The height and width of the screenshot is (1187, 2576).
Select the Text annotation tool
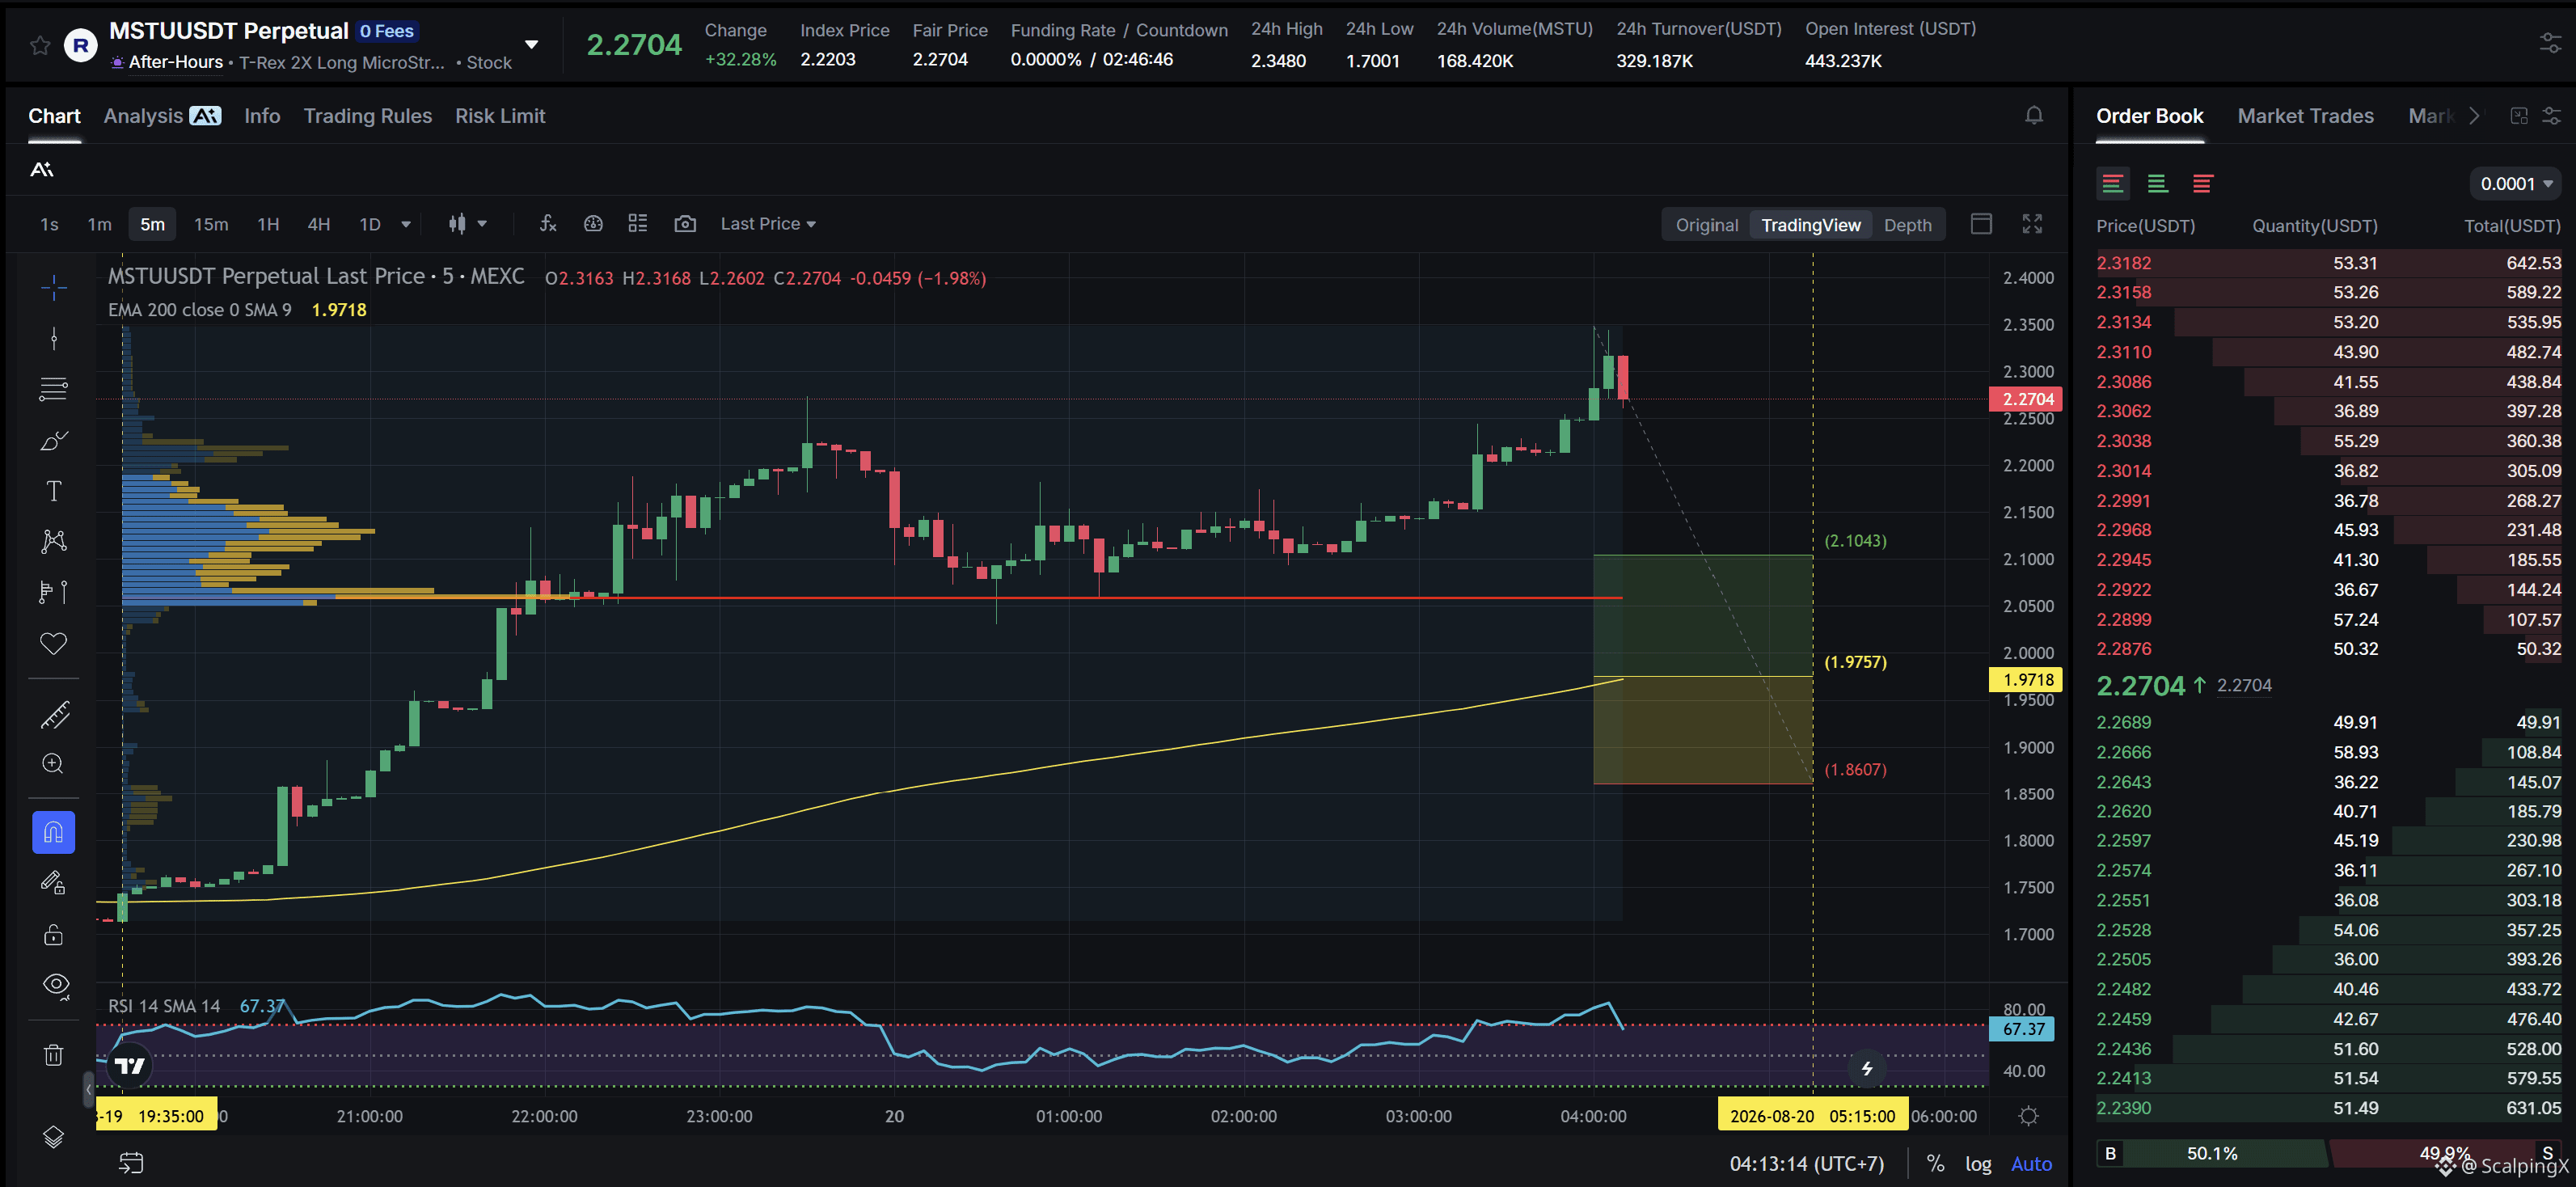click(x=54, y=491)
